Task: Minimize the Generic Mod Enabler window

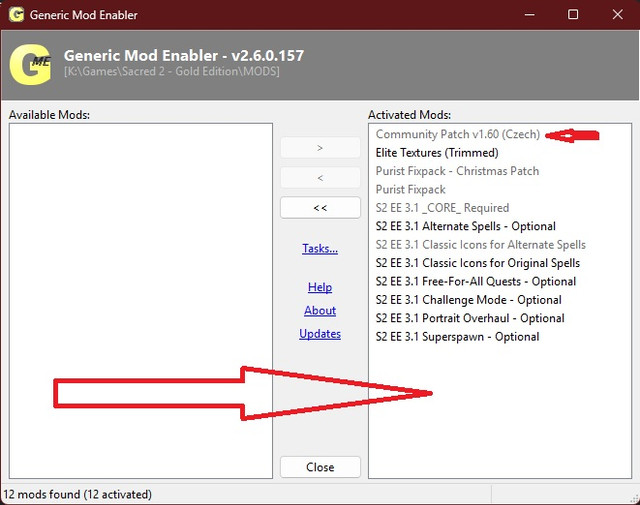Action: pos(529,15)
